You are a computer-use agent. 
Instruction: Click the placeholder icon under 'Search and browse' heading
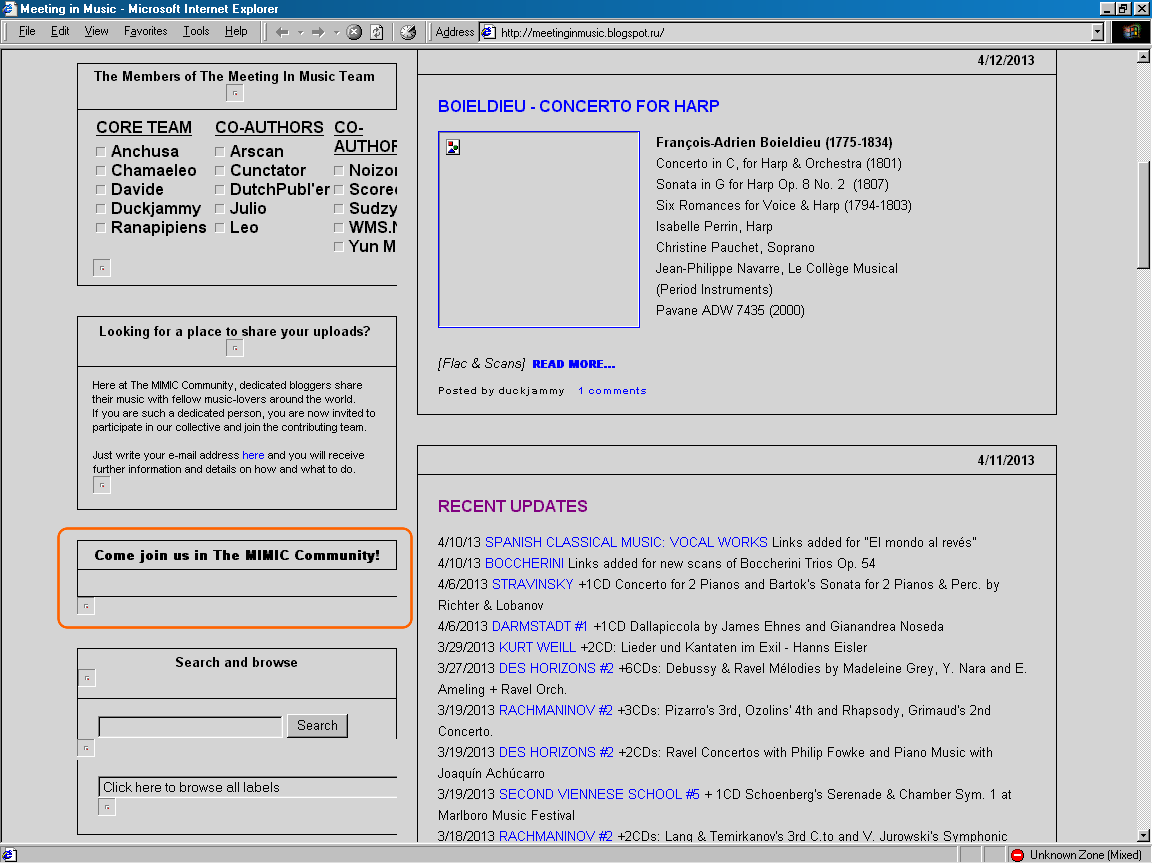click(x=87, y=678)
